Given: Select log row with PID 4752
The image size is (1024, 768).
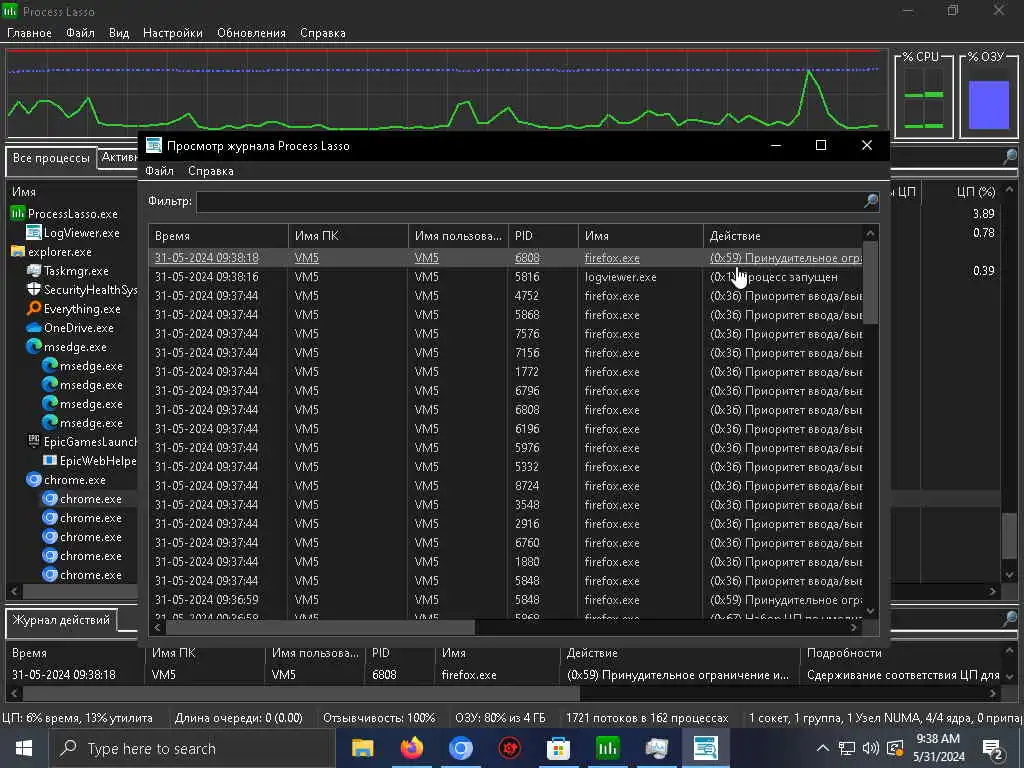Looking at the screenshot, I should pos(506,296).
